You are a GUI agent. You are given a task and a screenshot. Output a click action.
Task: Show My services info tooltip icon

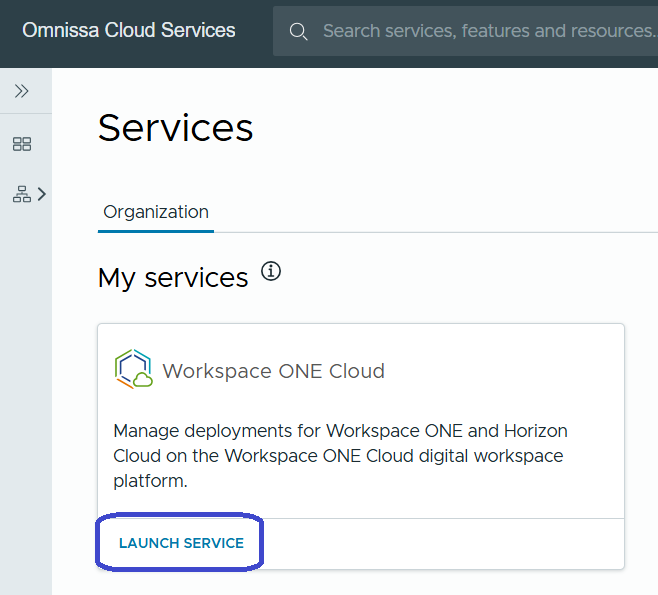click(271, 271)
